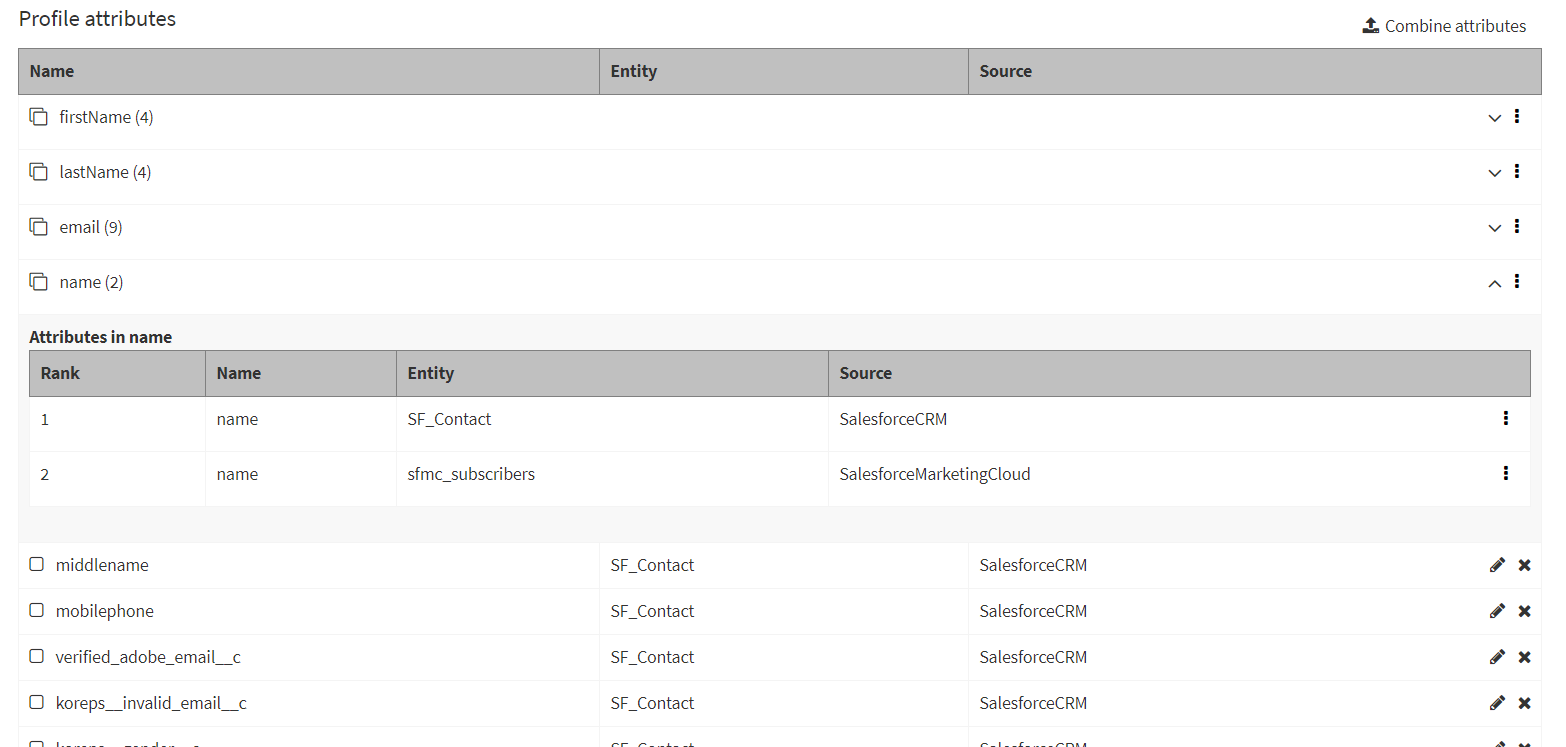This screenshot has height=747, width=1566.
Task: Expand the email attribute group chevron
Action: (x=1494, y=228)
